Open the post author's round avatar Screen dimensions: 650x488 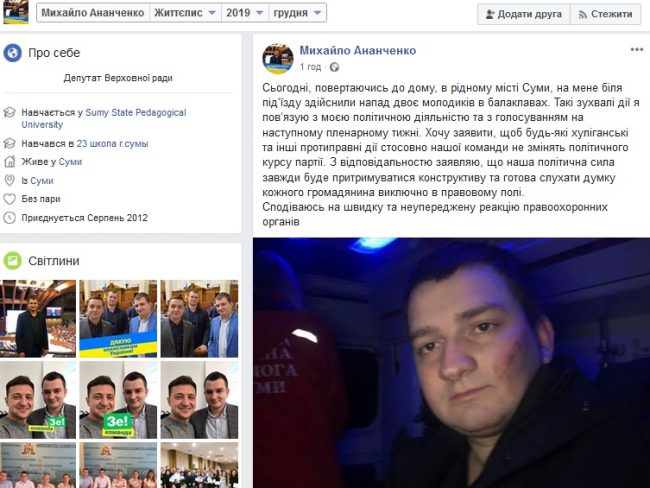[x=278, y=58]
